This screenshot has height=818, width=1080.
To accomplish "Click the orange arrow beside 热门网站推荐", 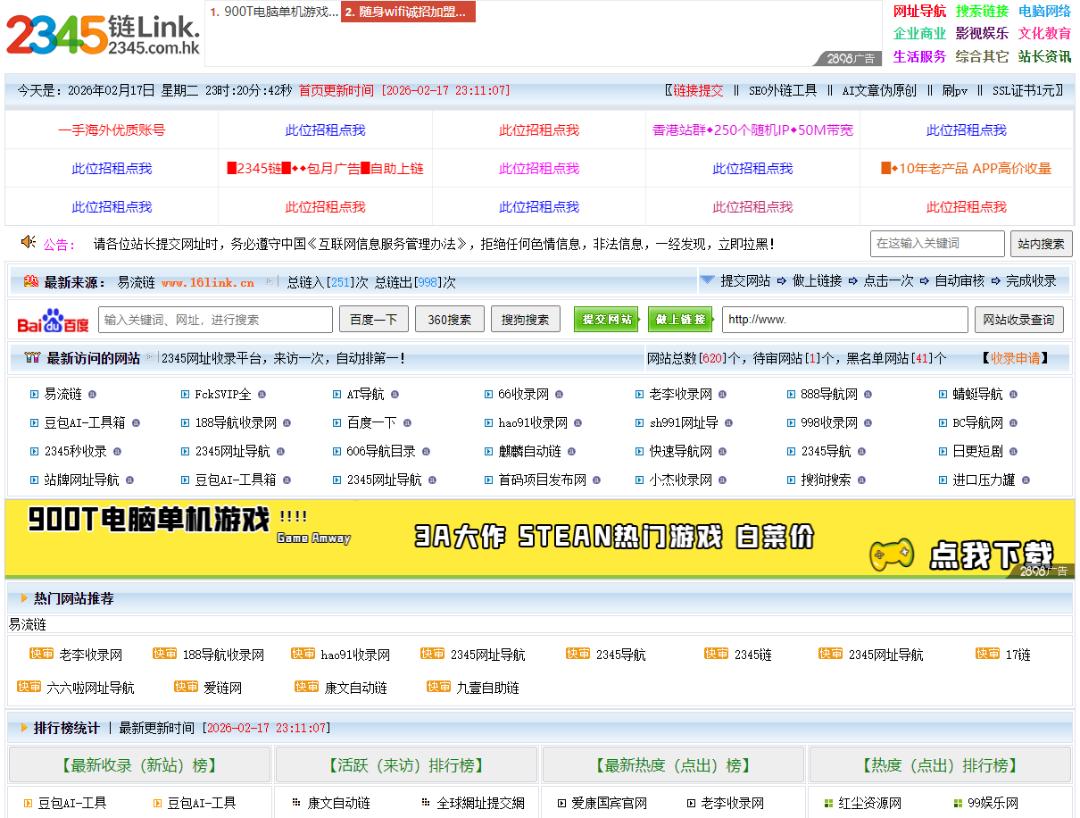I will pyautogui.click(x=24, y=599).
